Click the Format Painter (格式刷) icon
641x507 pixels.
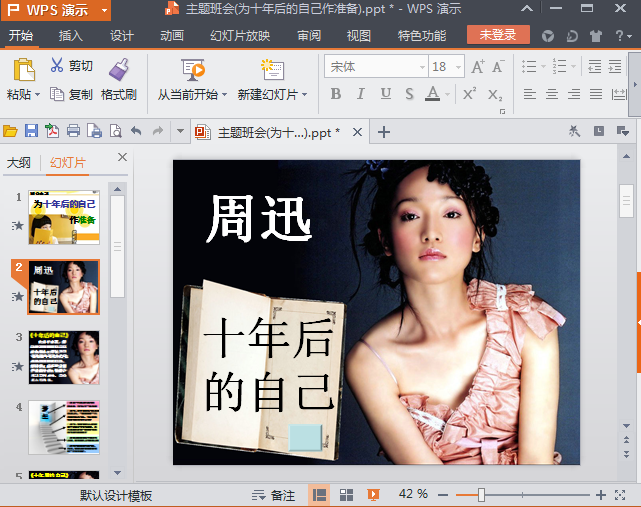119,70
